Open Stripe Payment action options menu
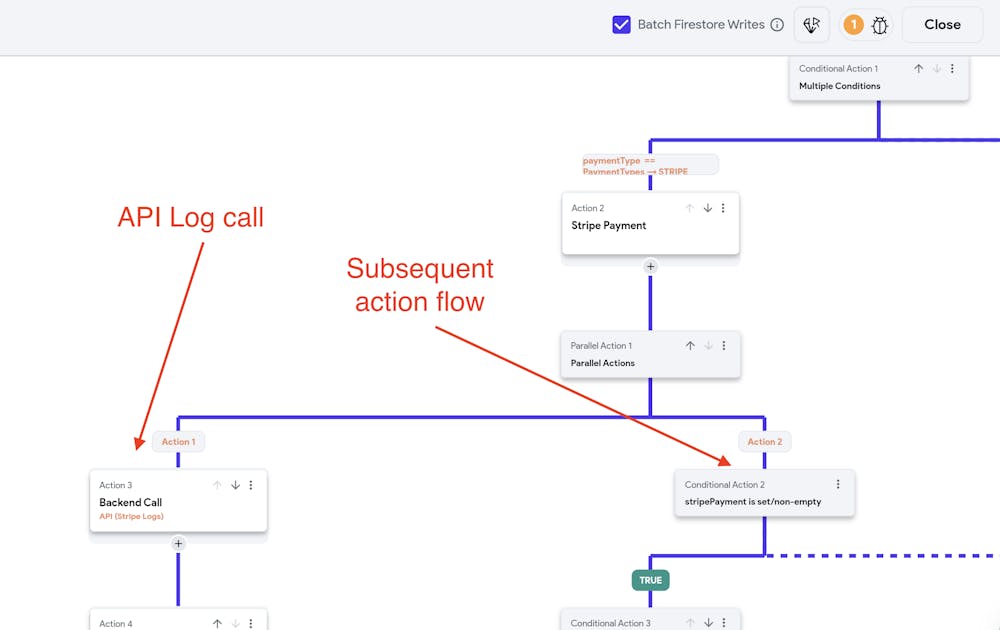The image size is (1000, 630). (723, 208)
